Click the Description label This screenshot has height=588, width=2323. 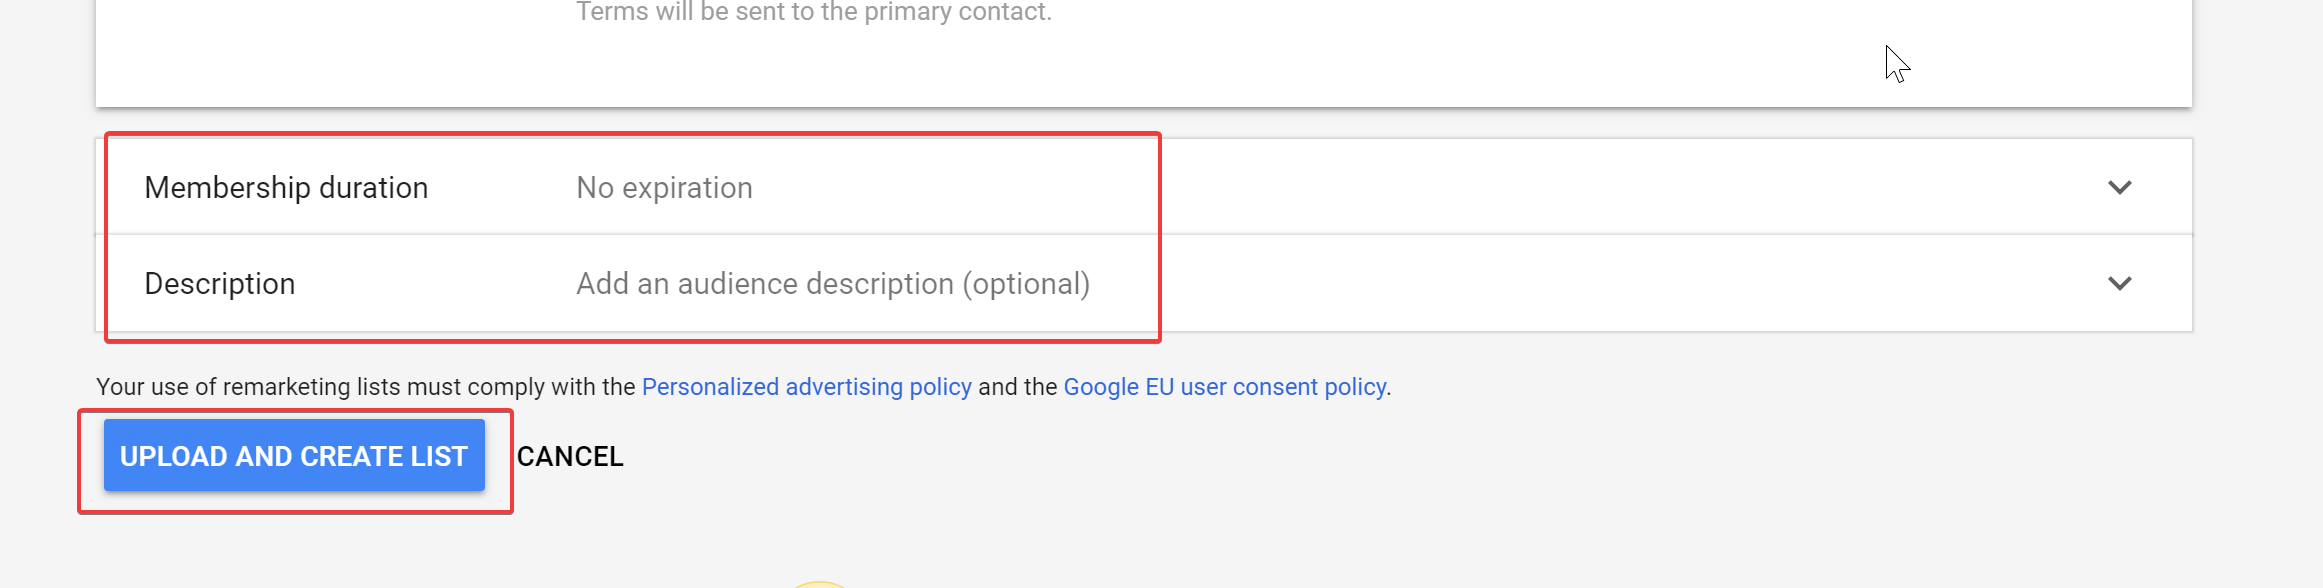click(x=220, y=284)
